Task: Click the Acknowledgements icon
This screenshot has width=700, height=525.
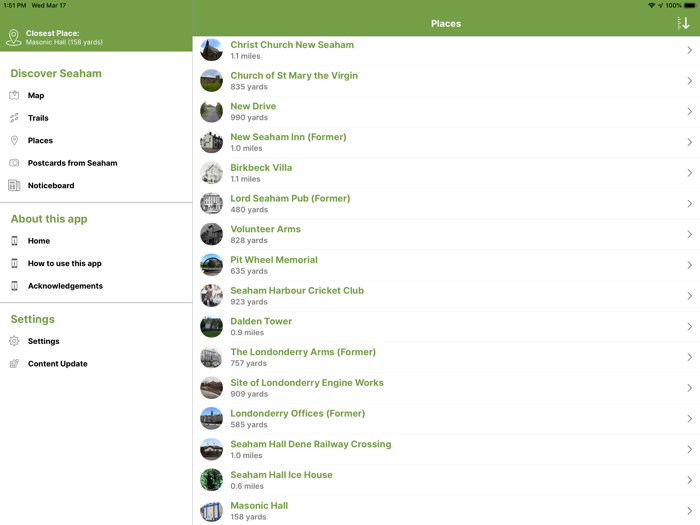Action: click(14, 286)
